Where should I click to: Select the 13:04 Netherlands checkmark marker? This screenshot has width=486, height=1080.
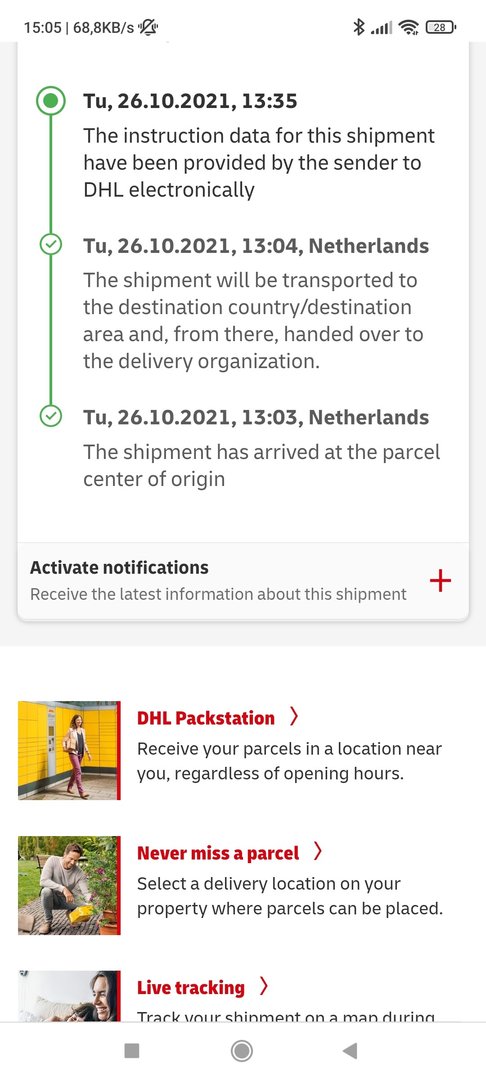point(50,245)
